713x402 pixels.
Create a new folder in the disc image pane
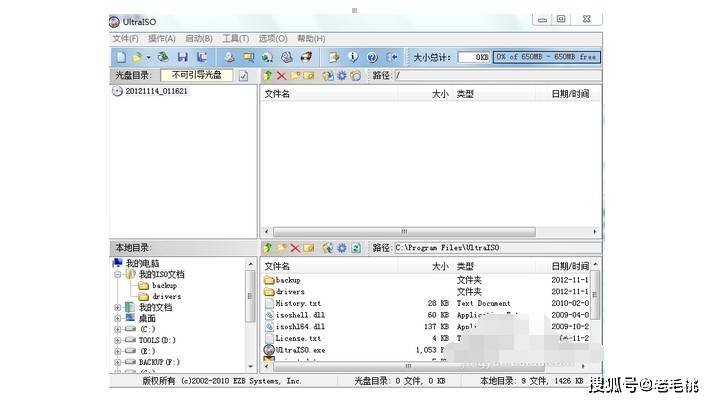point(295,75)
